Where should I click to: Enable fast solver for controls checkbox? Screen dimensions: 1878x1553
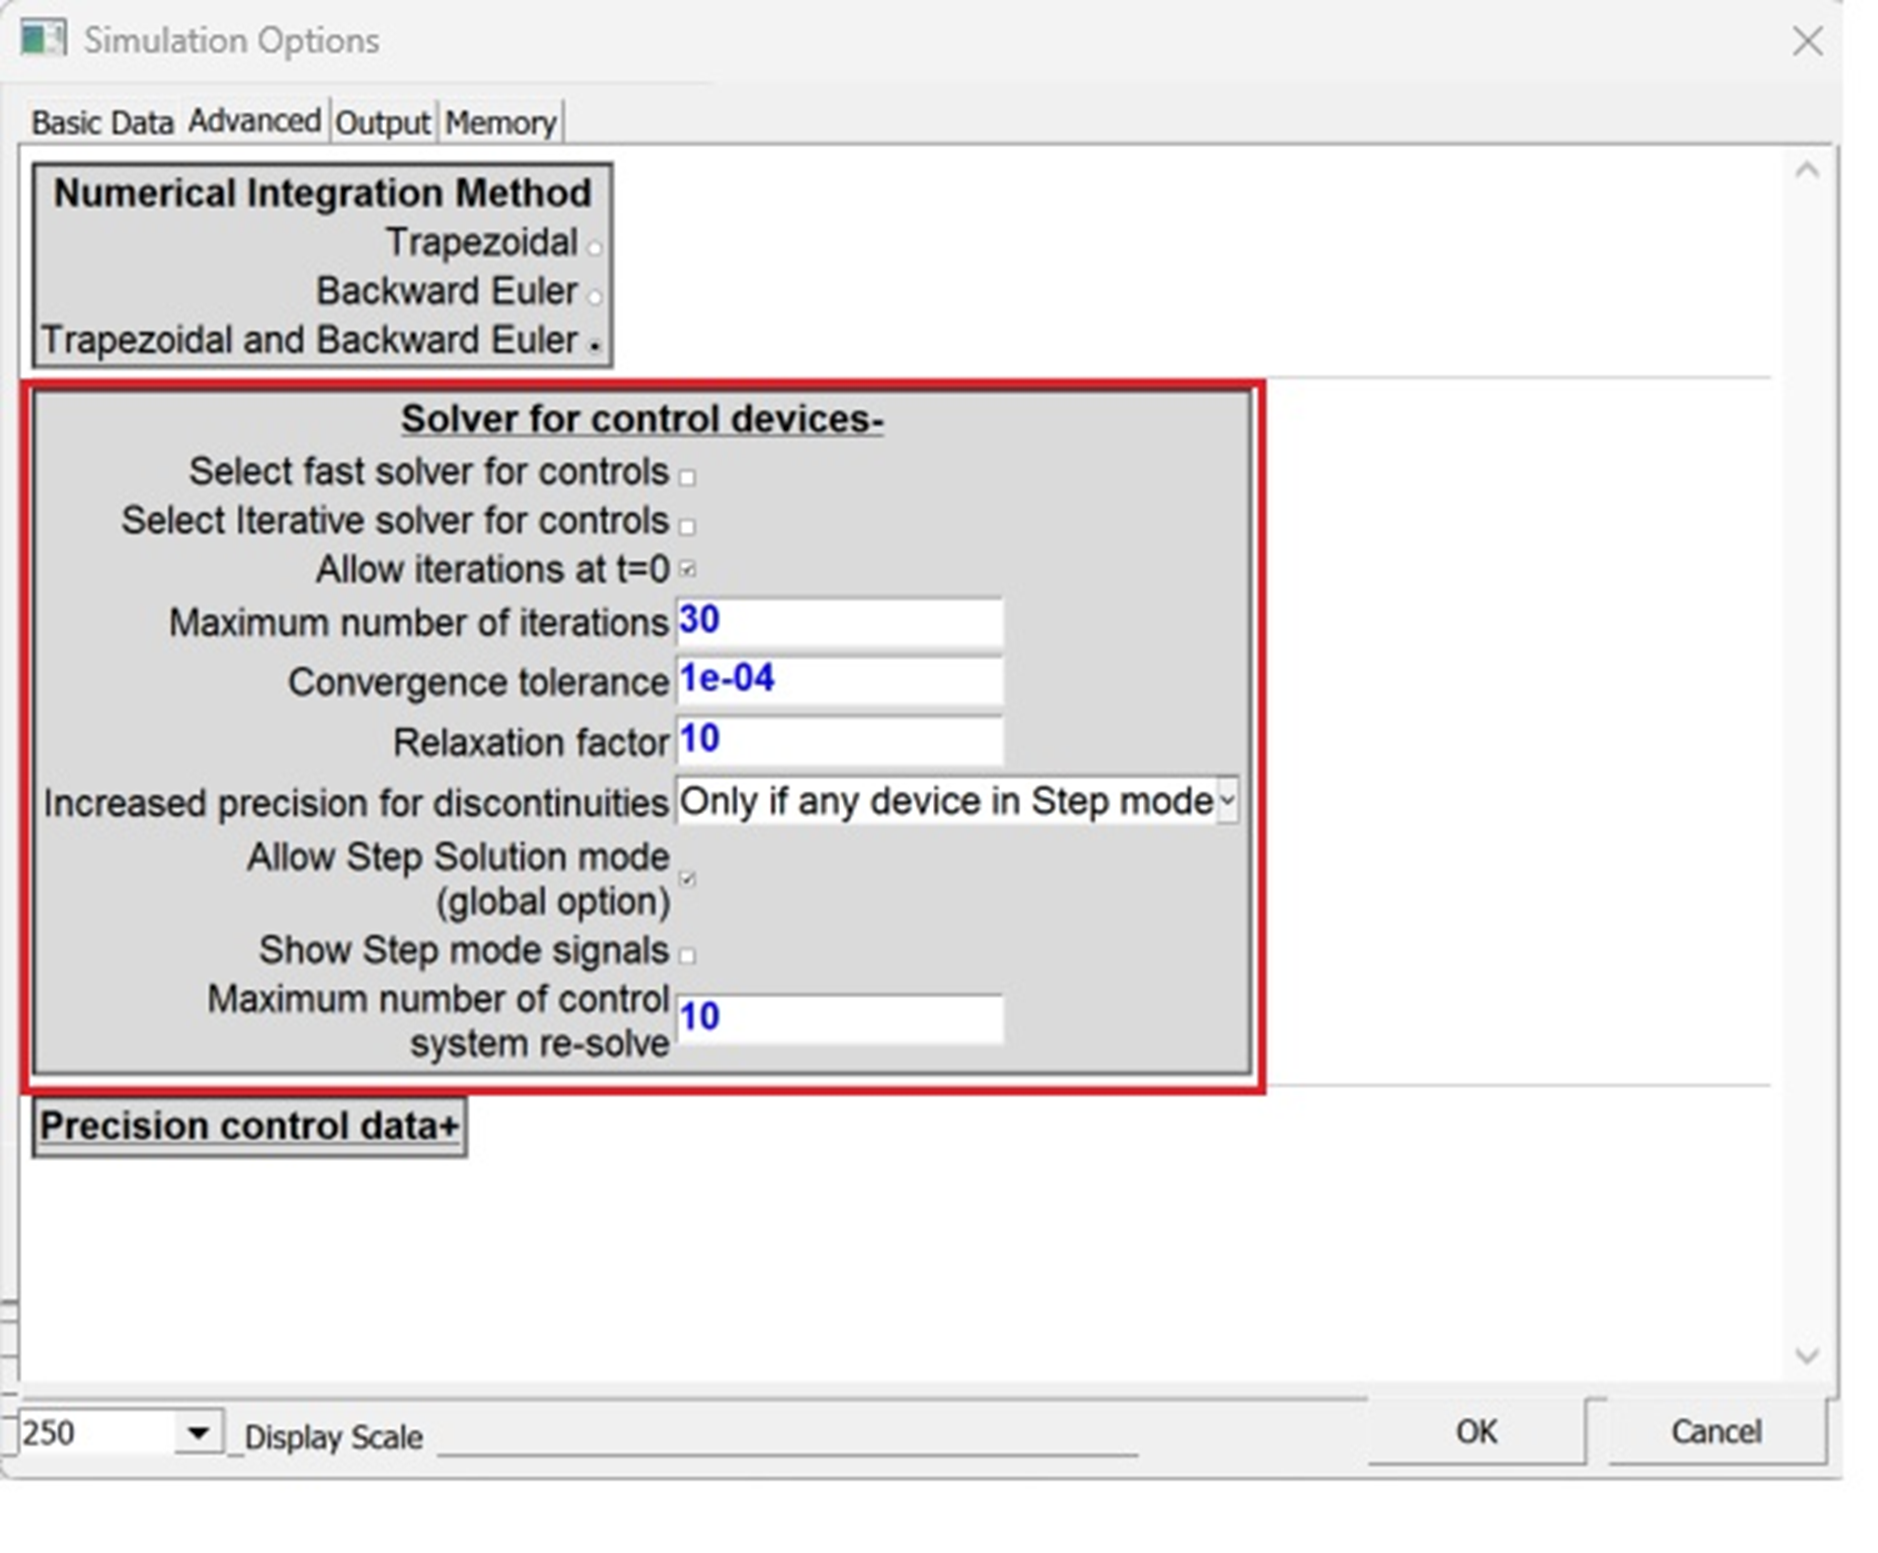coord(687,477)
